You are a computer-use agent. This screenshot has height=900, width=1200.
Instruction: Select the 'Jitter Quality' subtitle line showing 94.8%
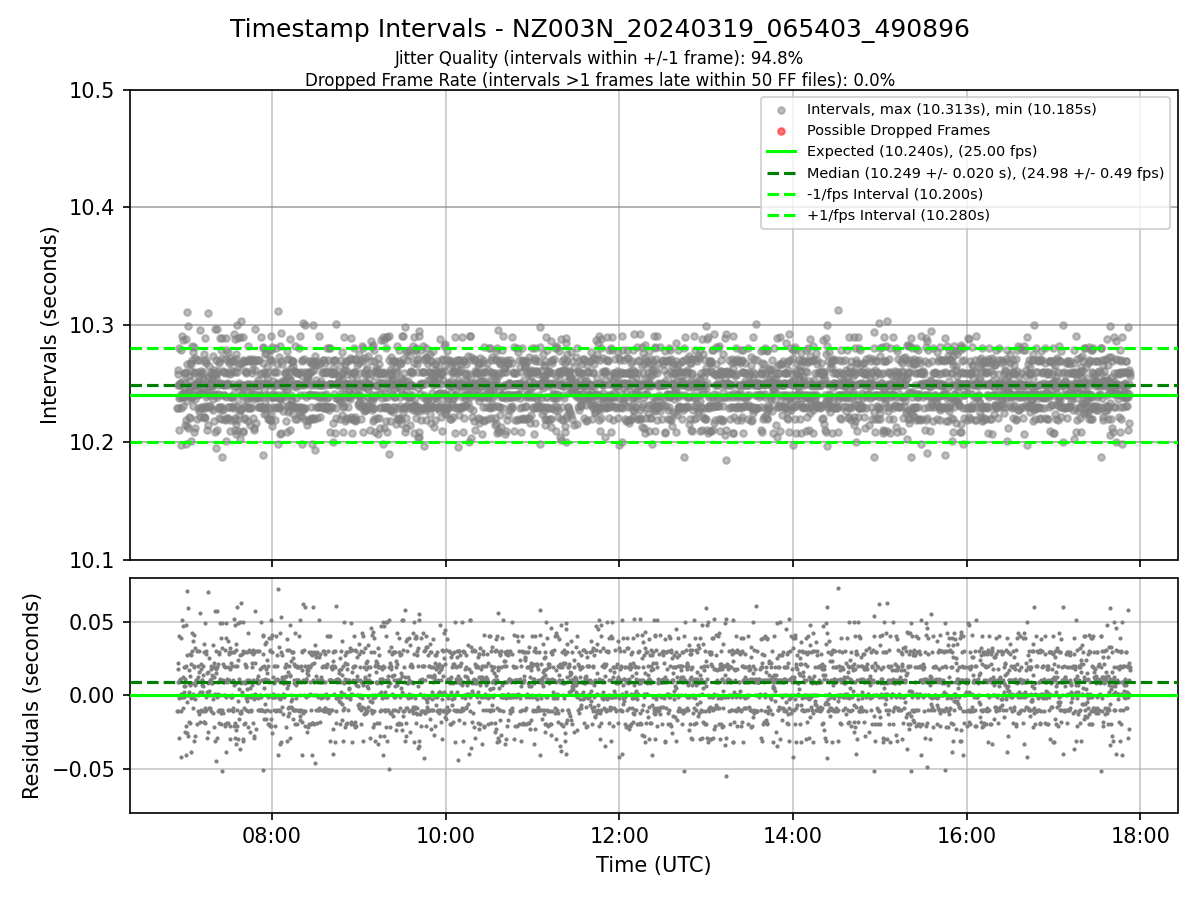point(599,58)
